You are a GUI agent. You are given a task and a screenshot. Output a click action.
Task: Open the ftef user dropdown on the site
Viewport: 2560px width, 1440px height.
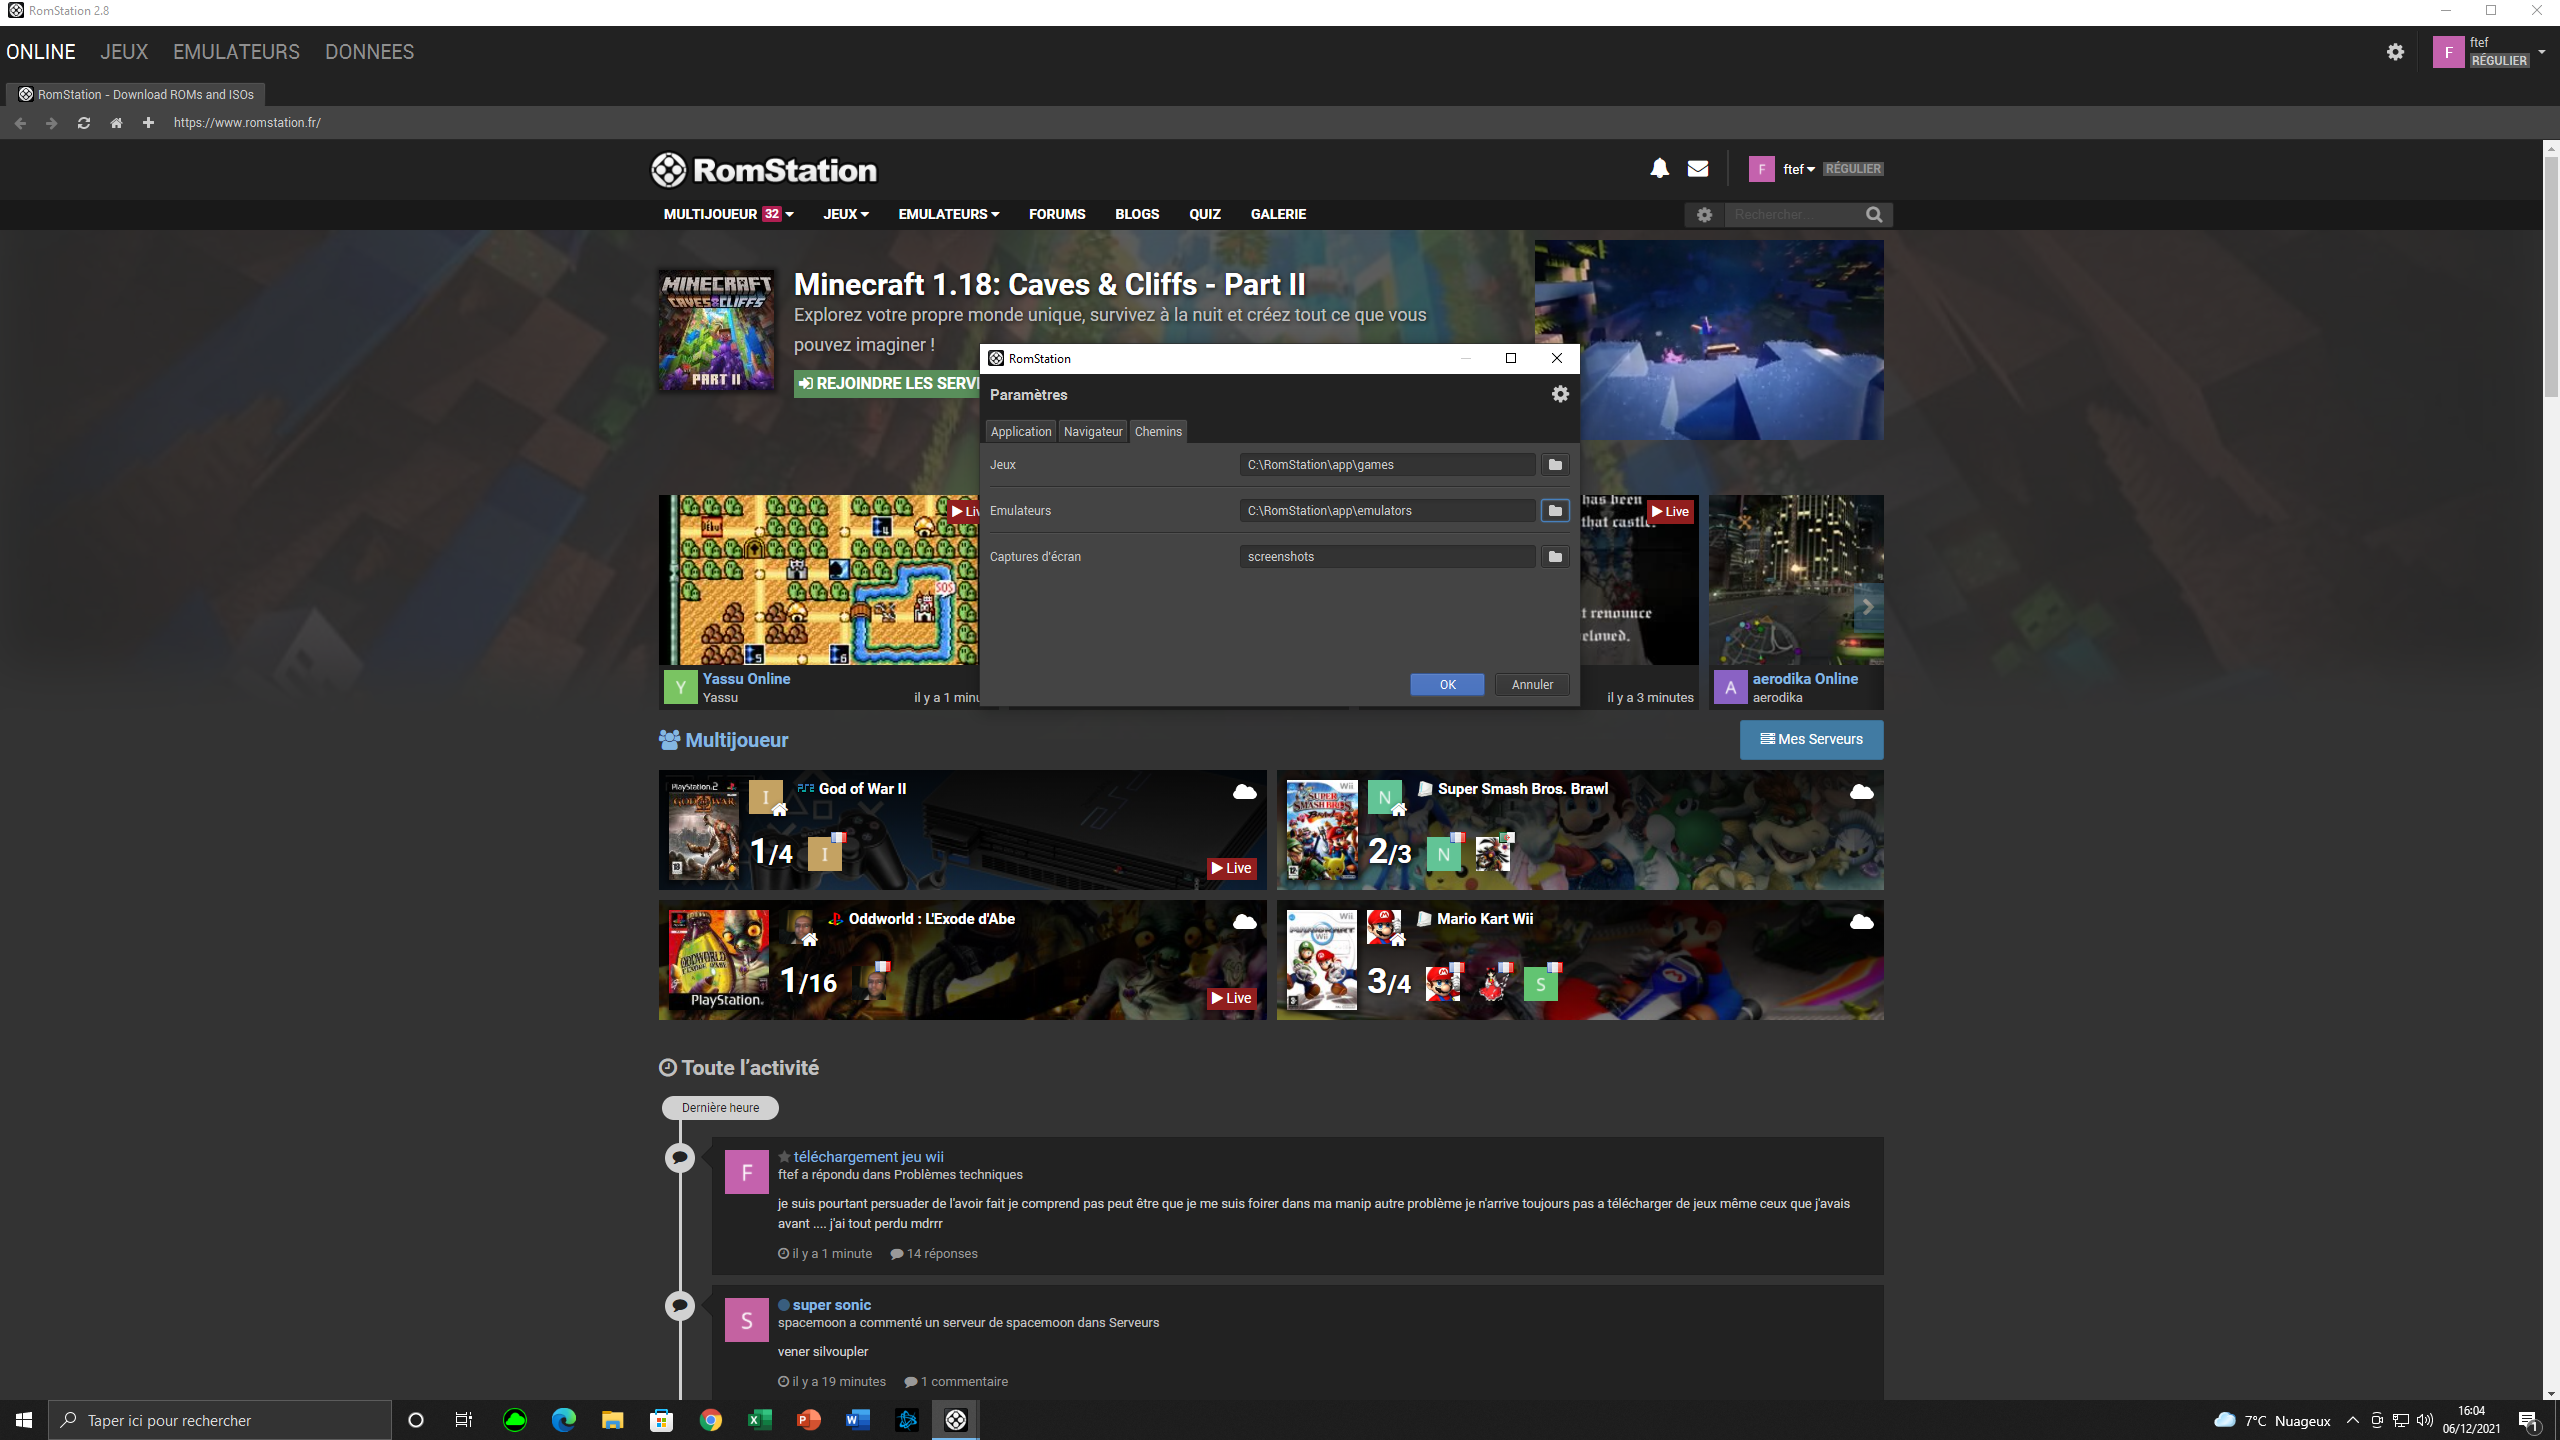click(x=1799, y=169)
